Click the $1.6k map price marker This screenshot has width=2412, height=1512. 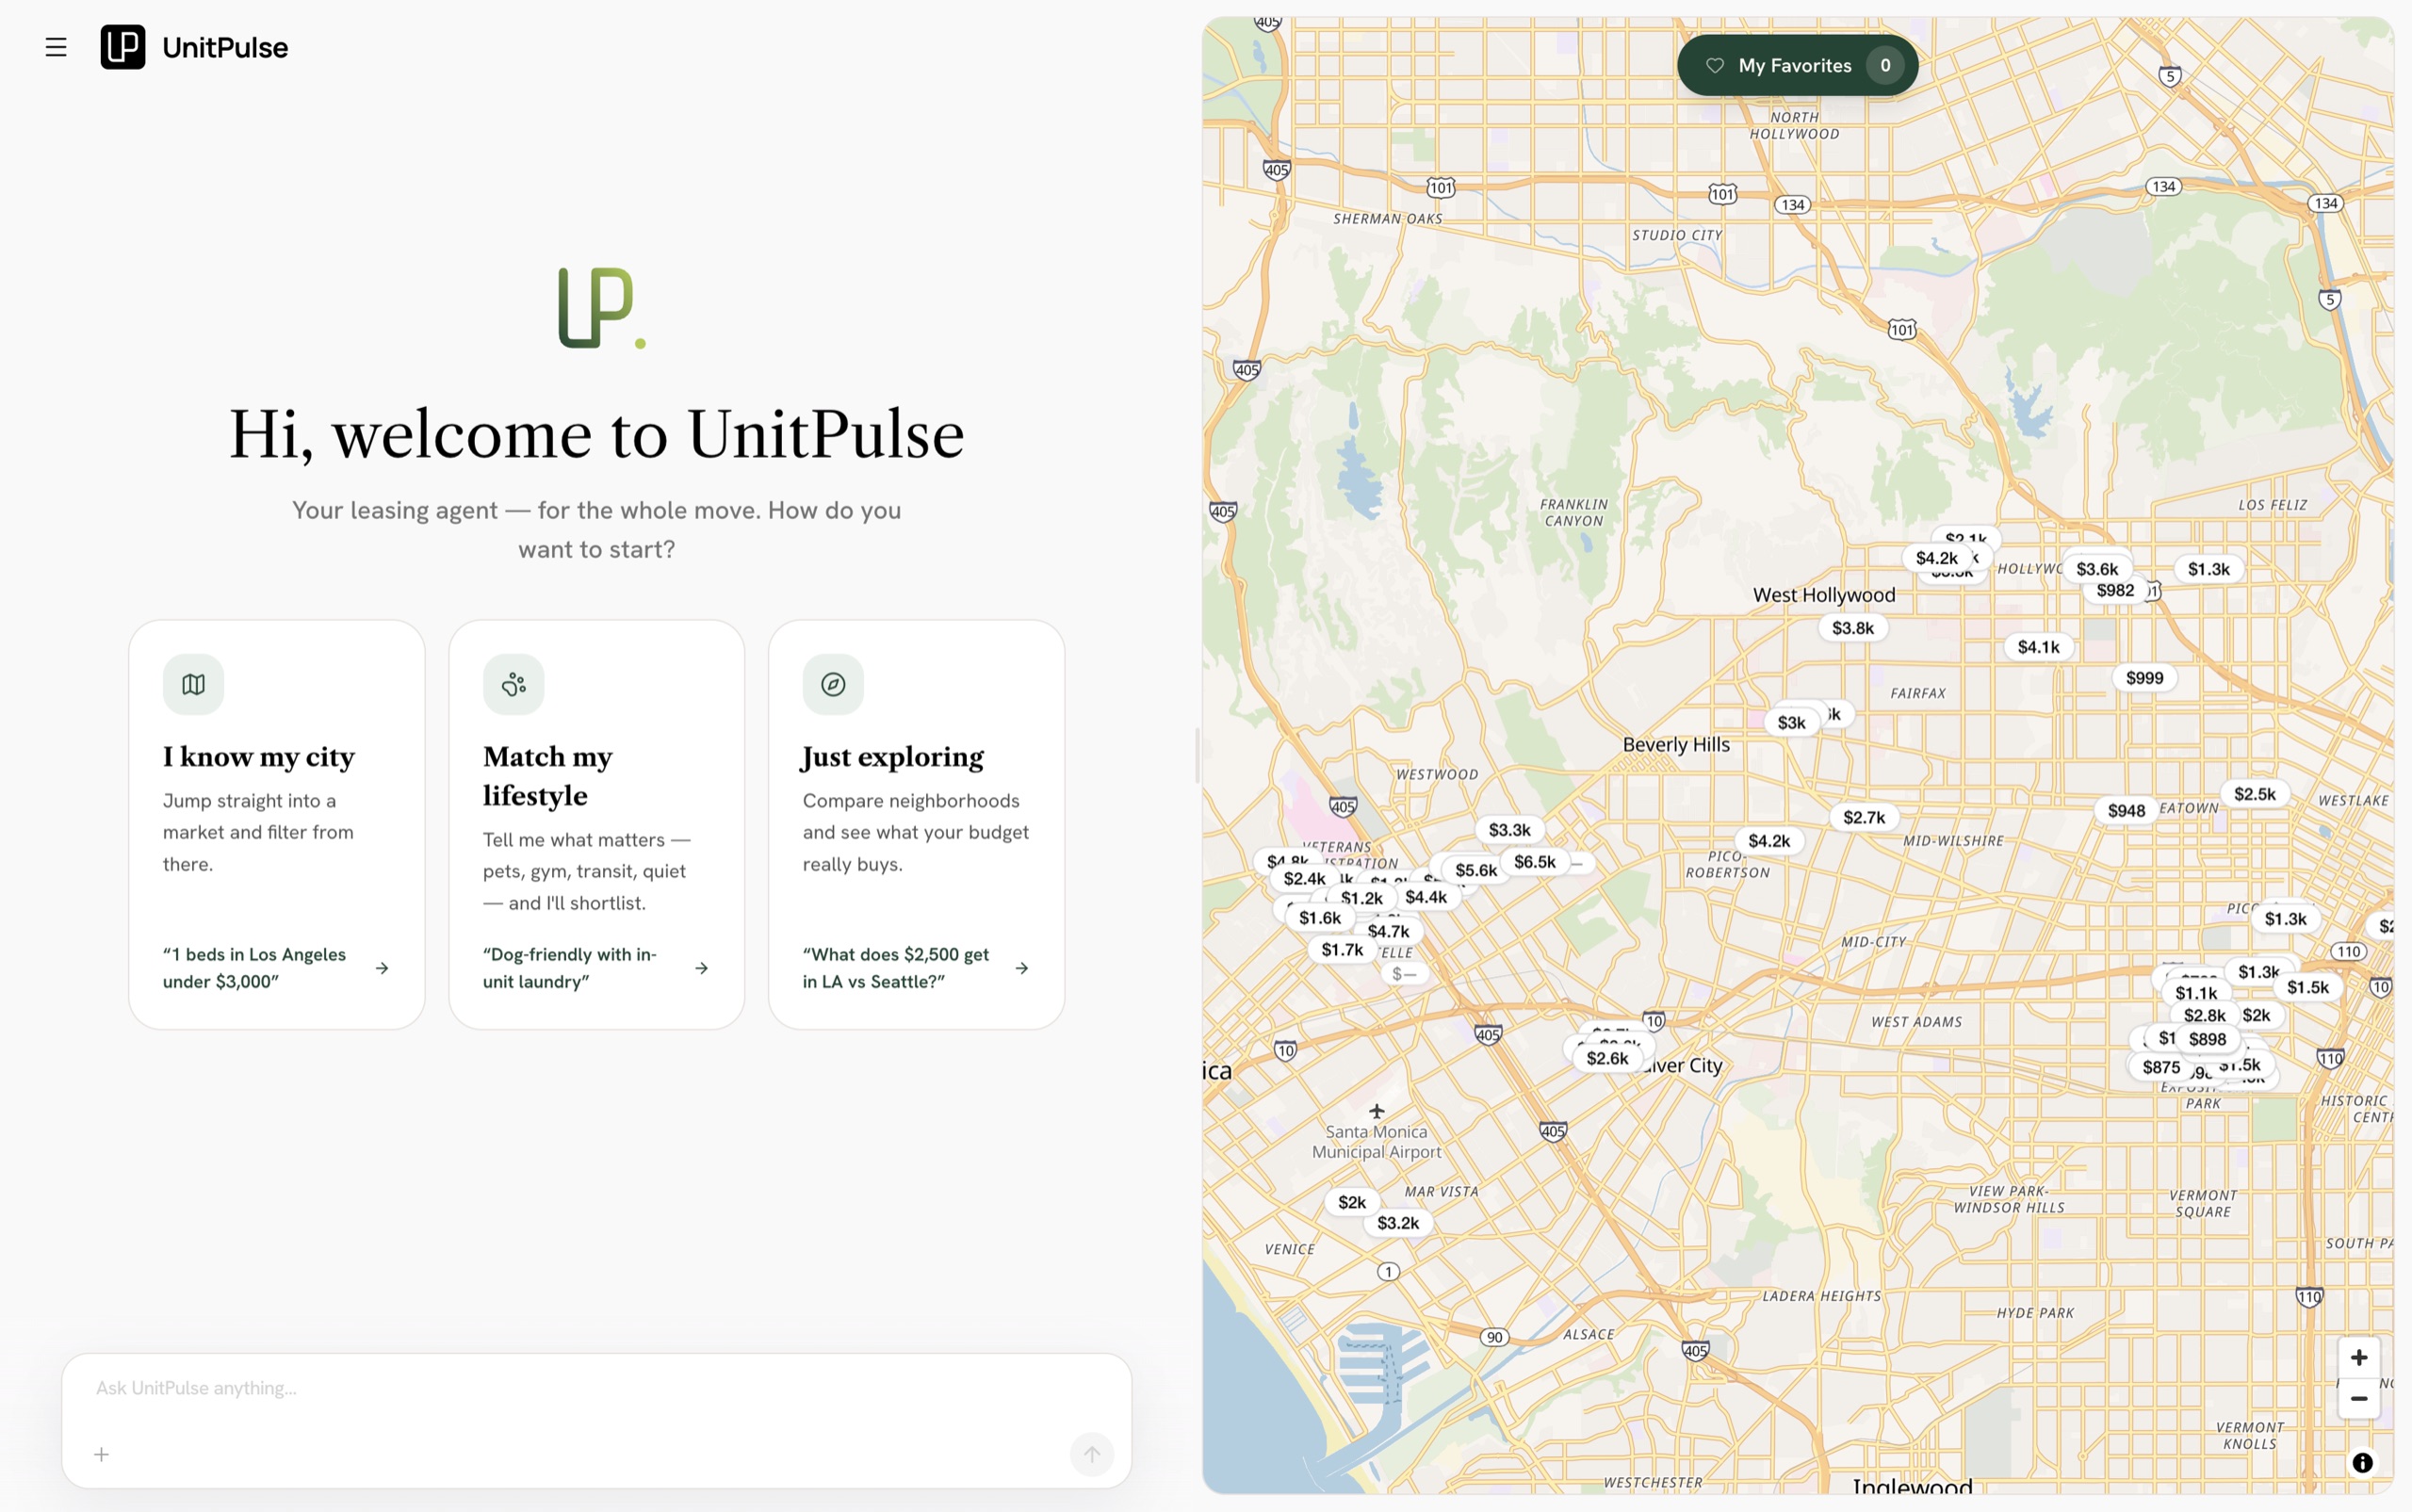coord(1320,918)
